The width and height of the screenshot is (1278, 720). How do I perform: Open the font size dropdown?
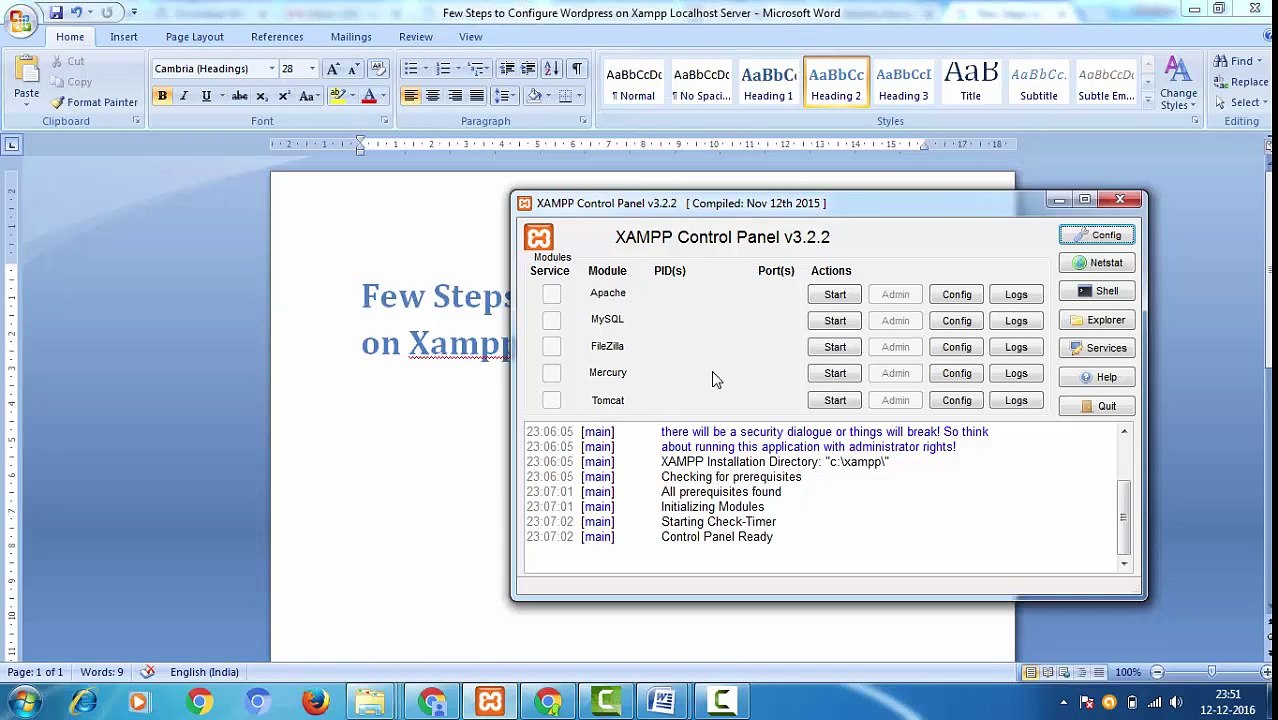pyautogui.click(x=312, y=69)
